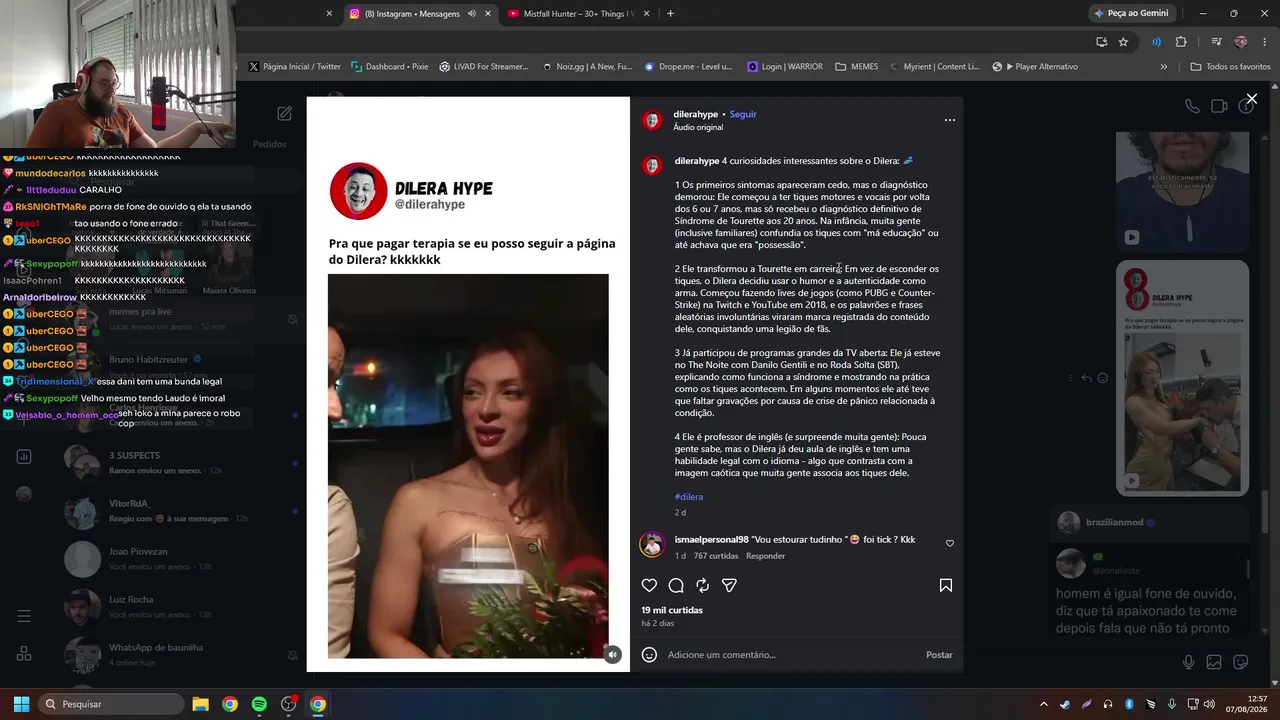Compose a new message with the pencil icon
This screenshot has height=720, width=1280.
point(285,114)
